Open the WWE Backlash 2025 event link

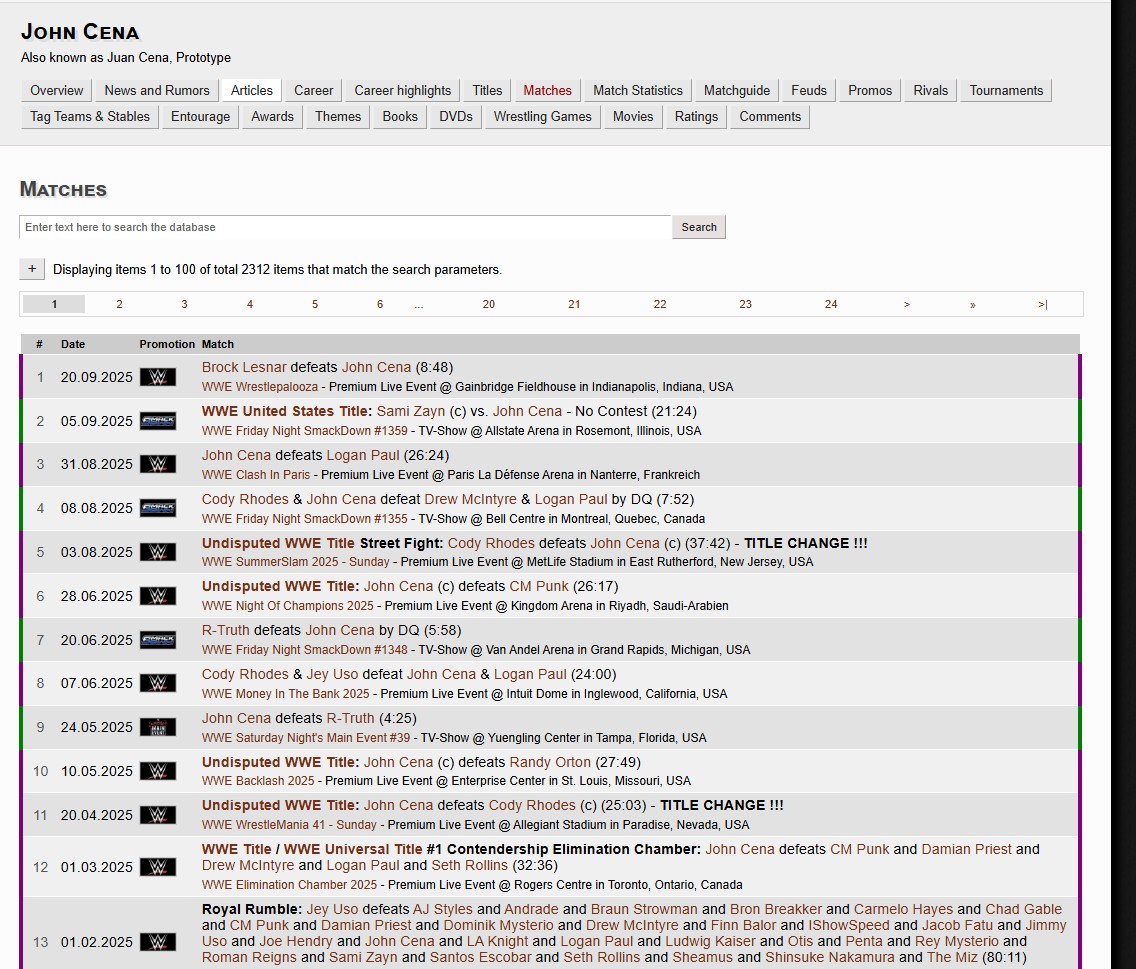coord(258,781)
